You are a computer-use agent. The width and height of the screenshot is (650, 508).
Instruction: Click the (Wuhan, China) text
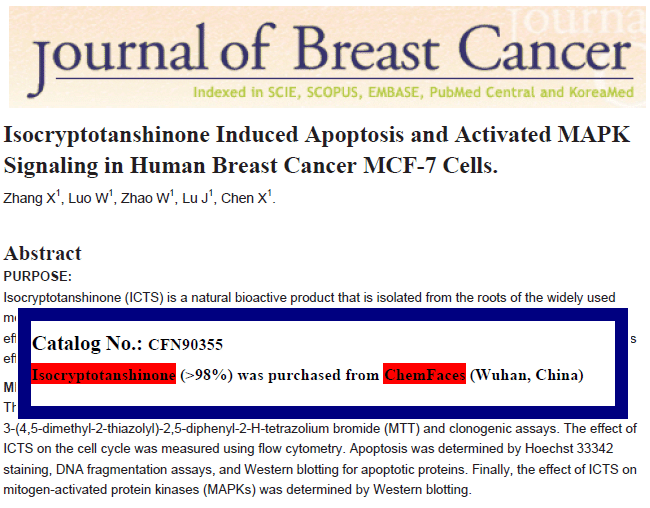(x=527, y=375)
